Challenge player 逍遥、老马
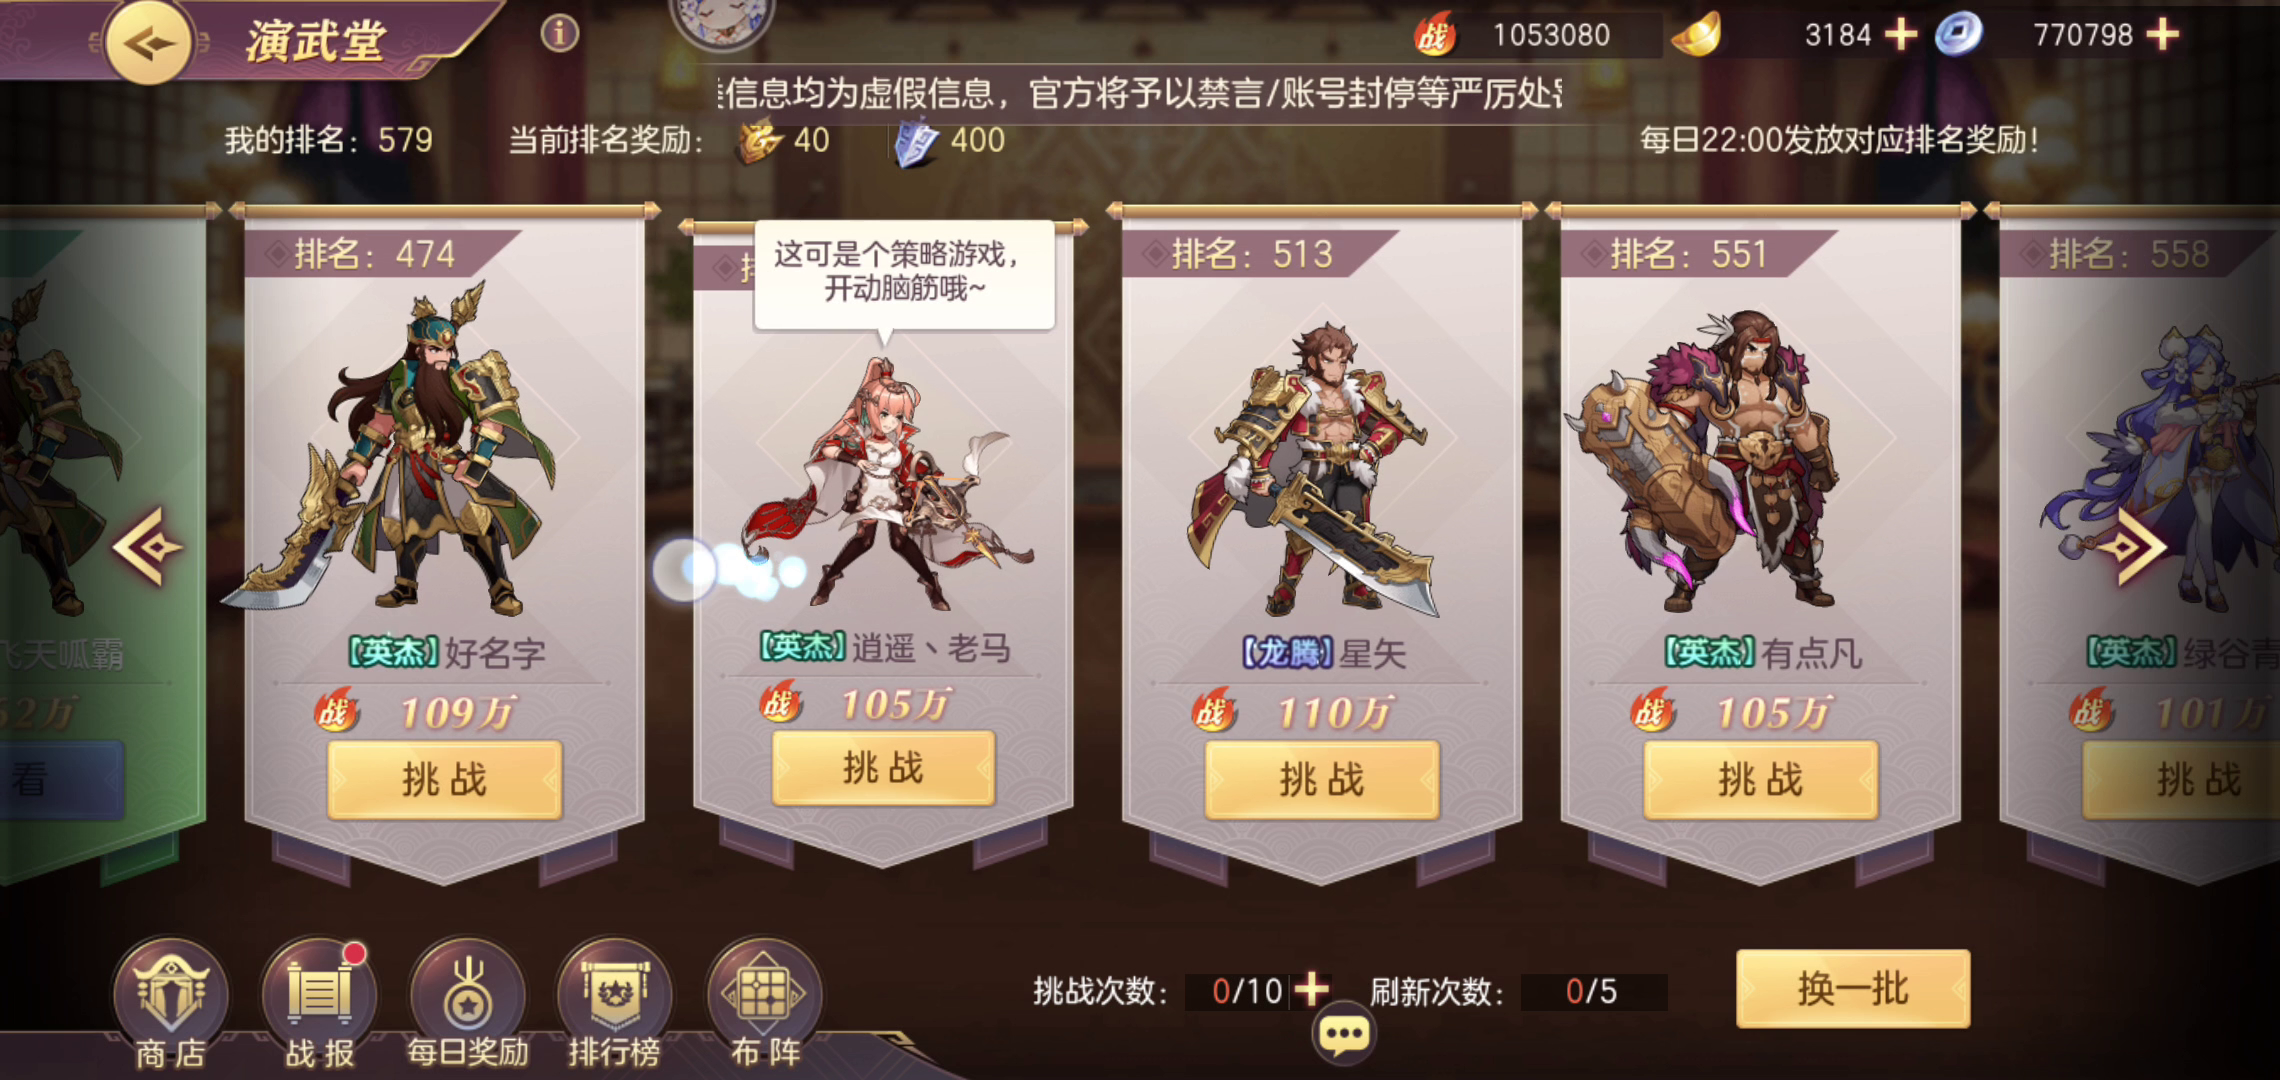The image size is (2280, 1080). [883, 768]
